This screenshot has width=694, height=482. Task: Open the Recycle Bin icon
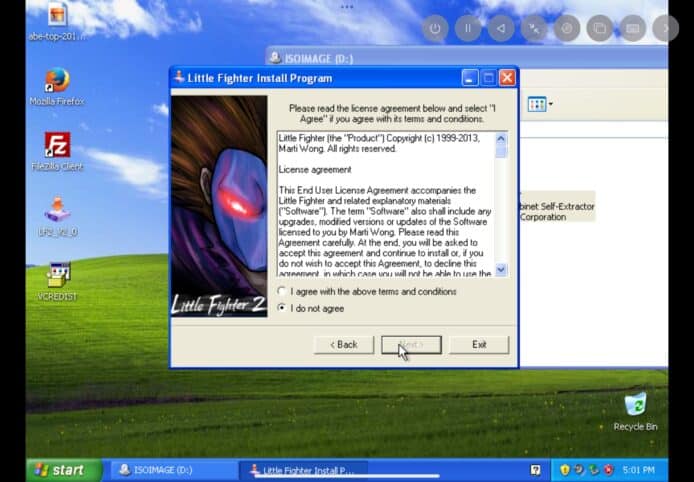(635, 406)
